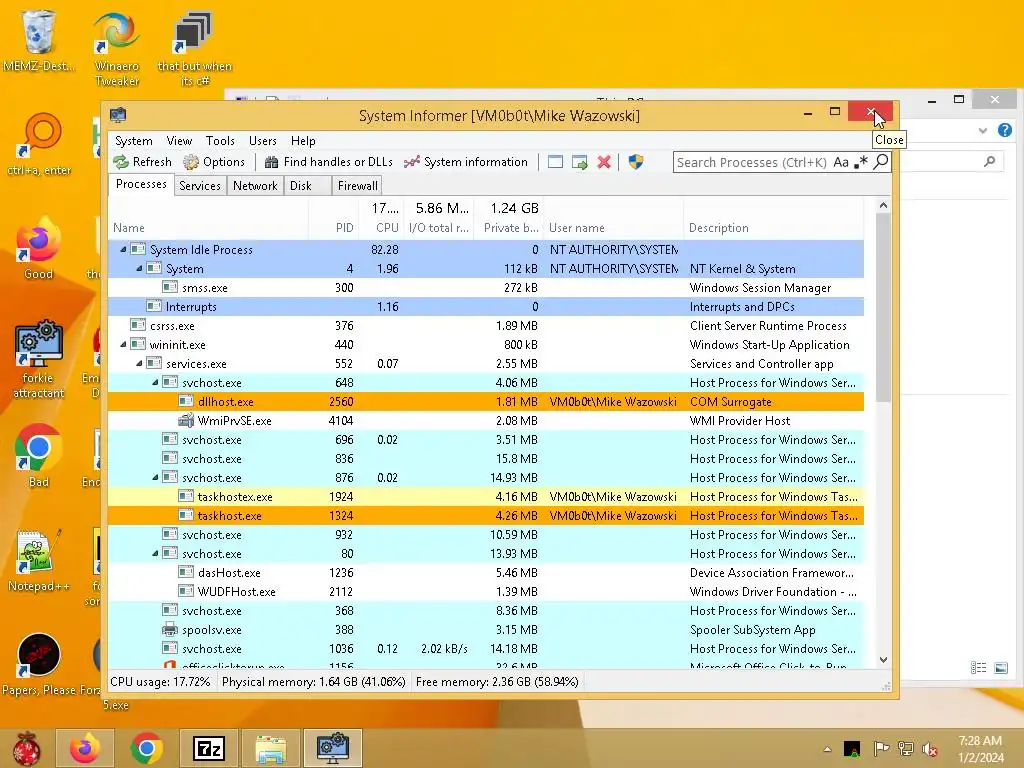Open the System information graphs

coord(466,162)
